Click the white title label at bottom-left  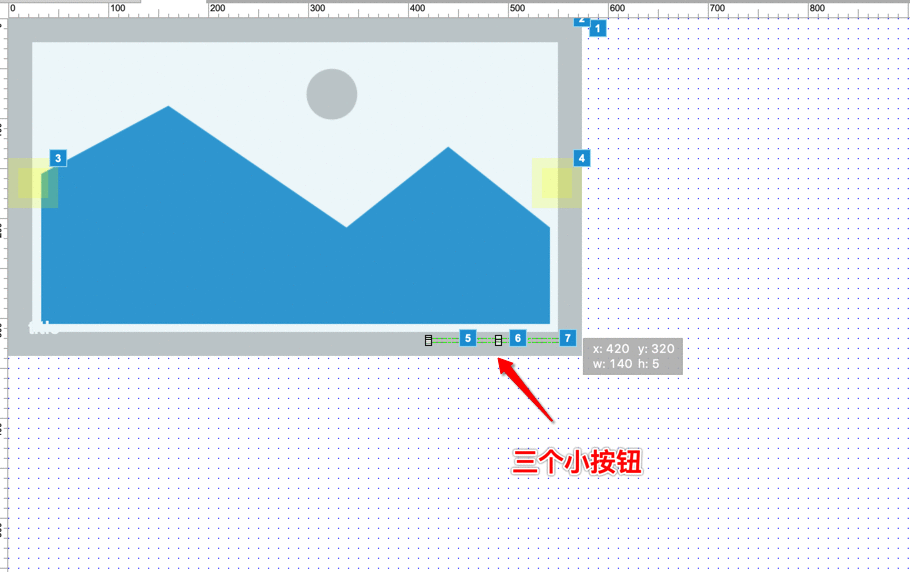(x=44, y=328)
